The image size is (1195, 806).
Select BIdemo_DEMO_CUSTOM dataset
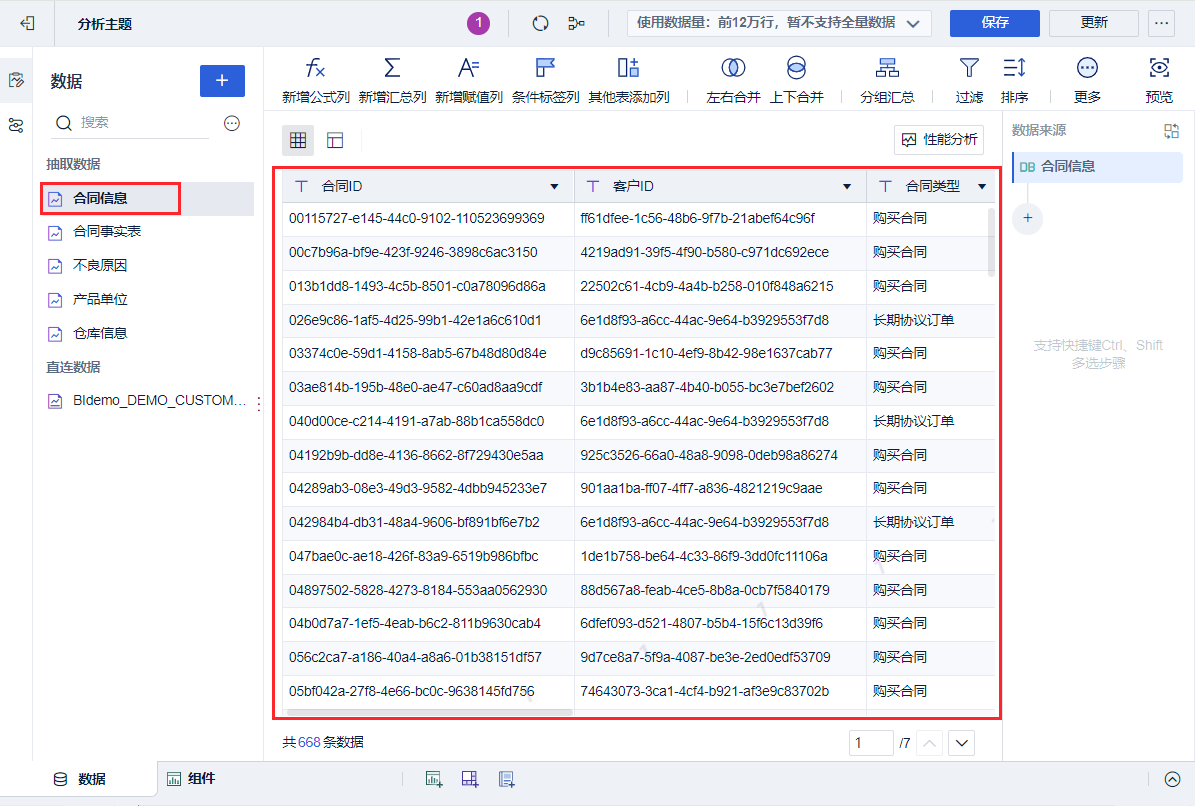(x=146, y=400)
